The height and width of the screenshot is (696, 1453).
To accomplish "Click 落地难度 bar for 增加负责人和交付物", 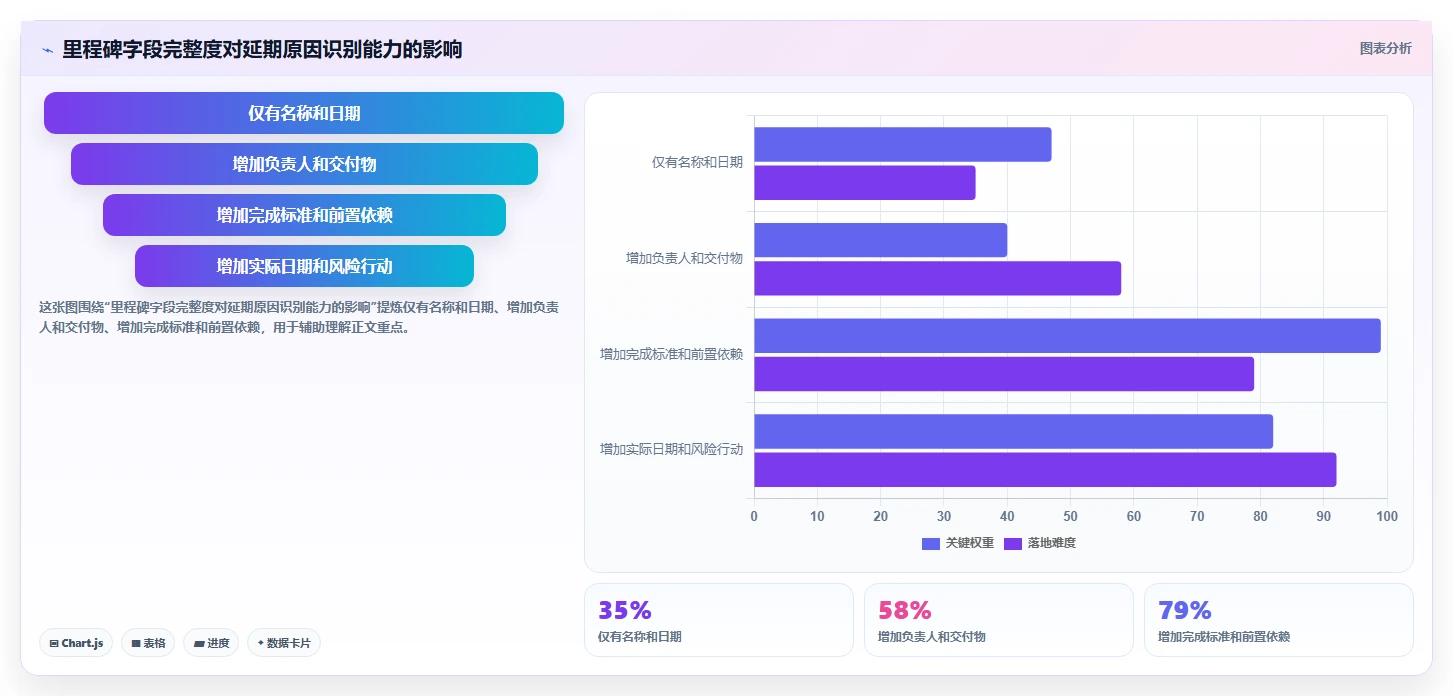I will pos(937,278).
